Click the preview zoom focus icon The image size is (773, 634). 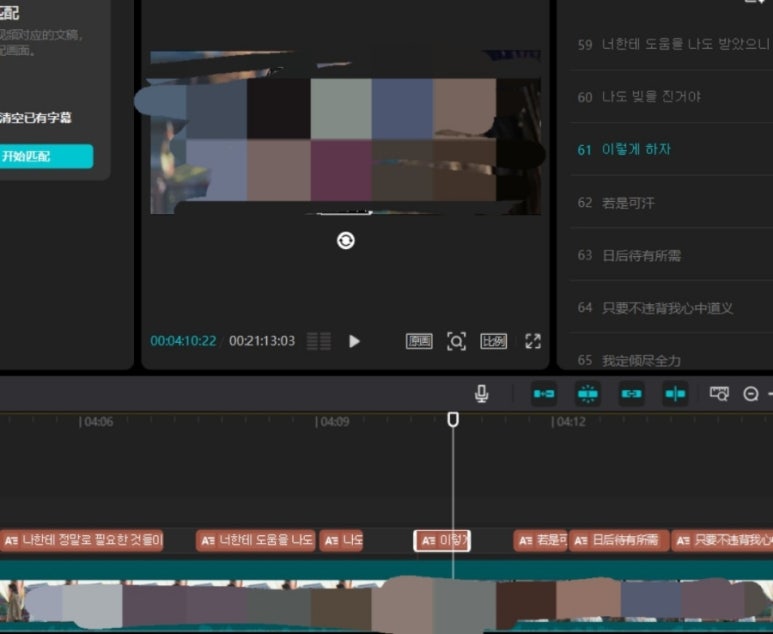pos(456,341)
